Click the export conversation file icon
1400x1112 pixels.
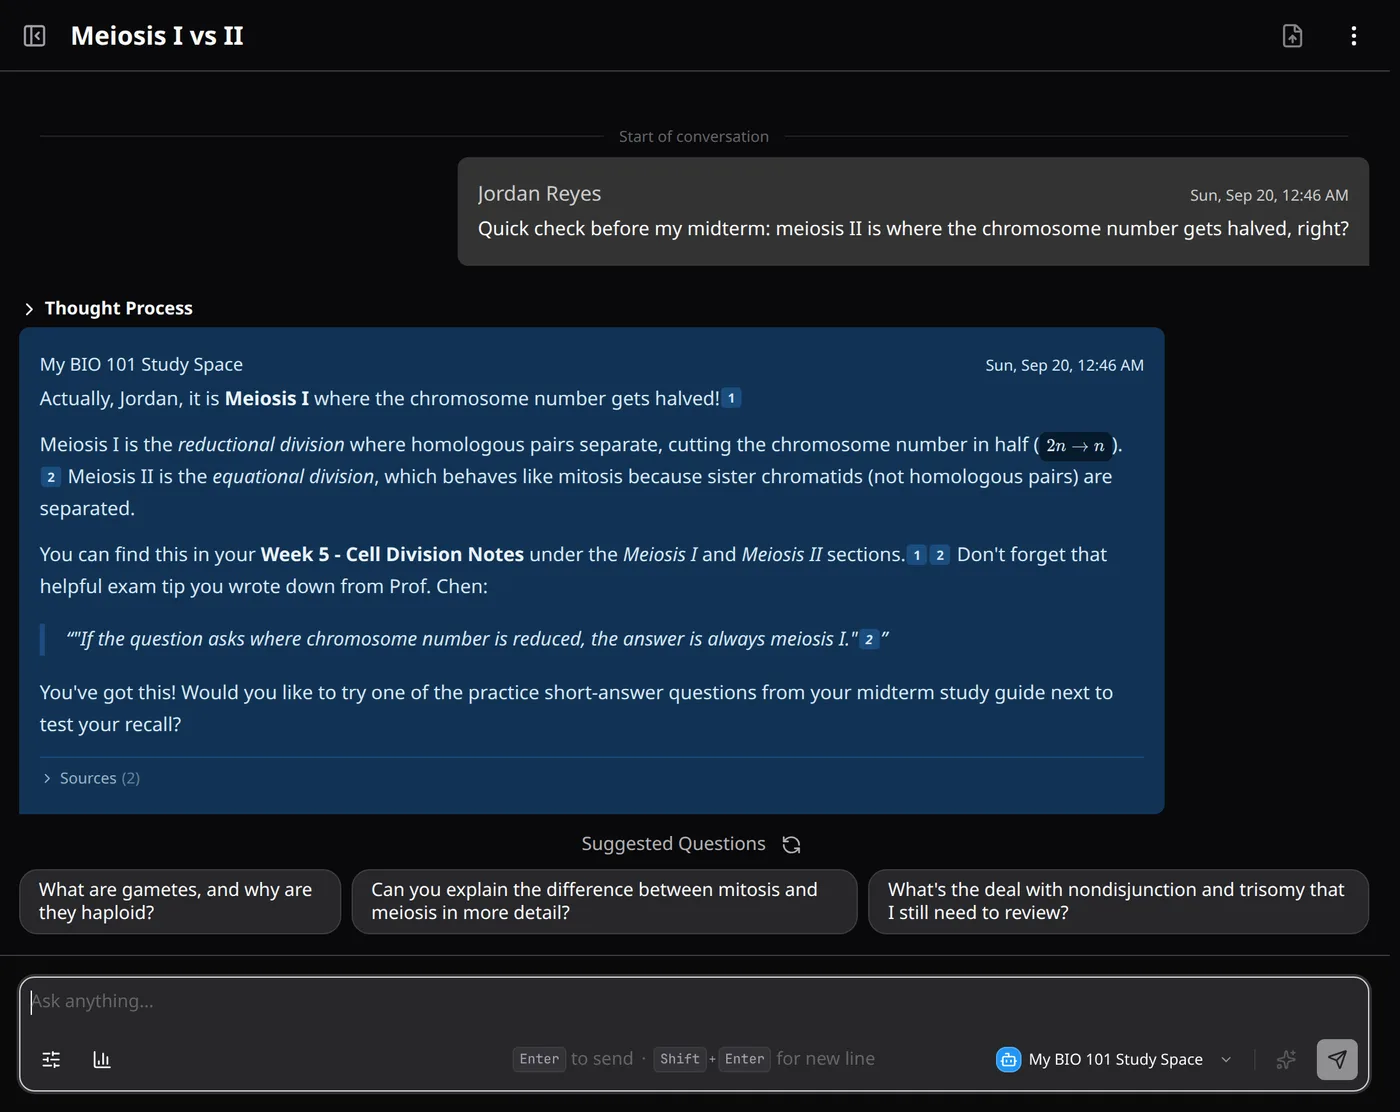[x=1292, y=36]
